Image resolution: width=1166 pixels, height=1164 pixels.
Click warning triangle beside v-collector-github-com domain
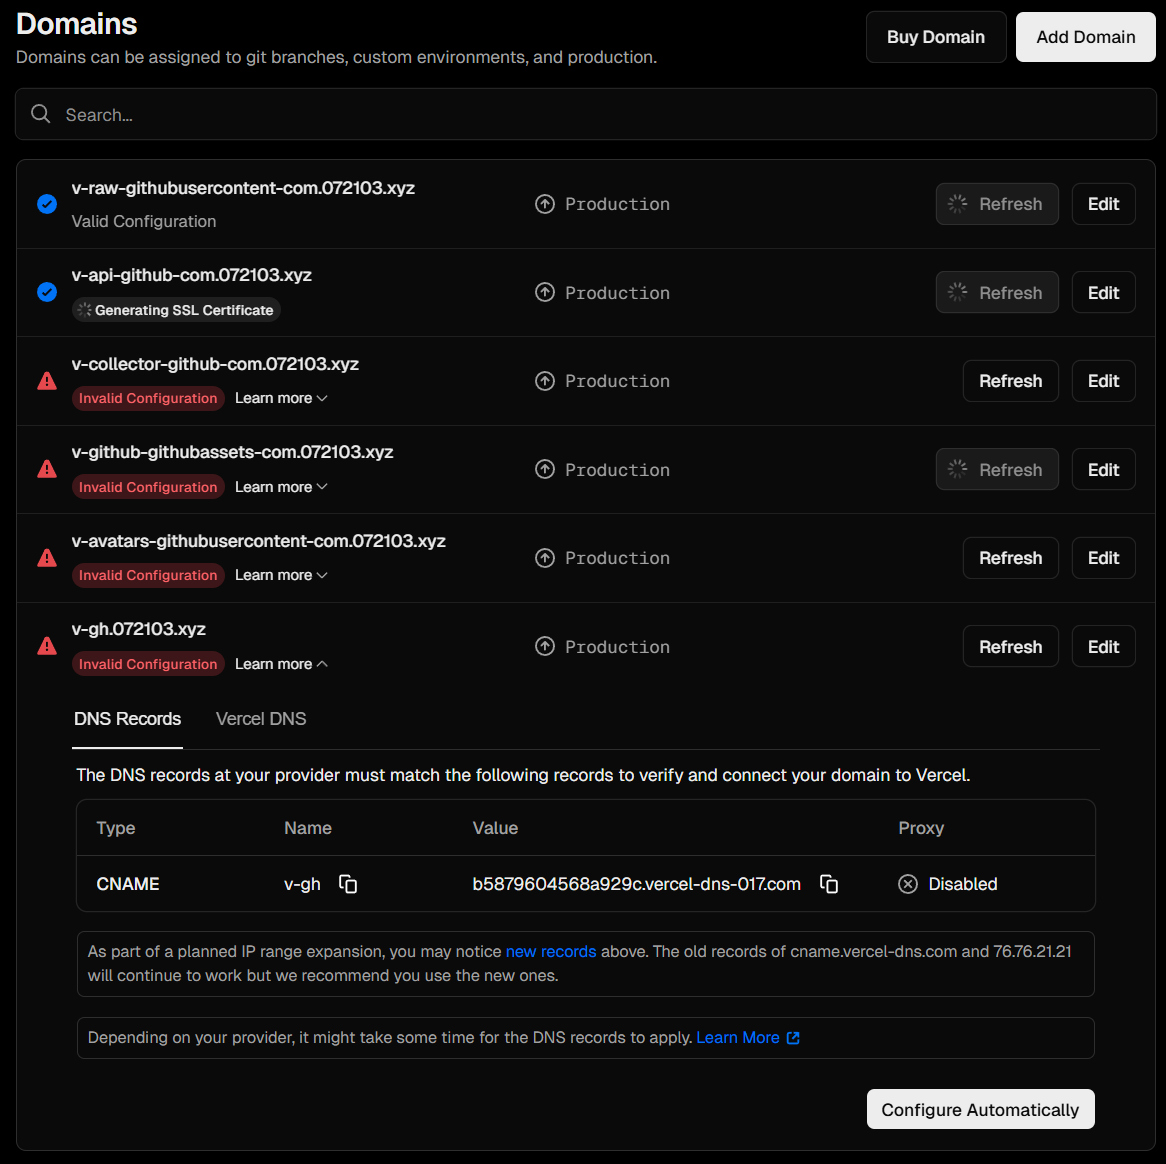[x=47, y=381]
